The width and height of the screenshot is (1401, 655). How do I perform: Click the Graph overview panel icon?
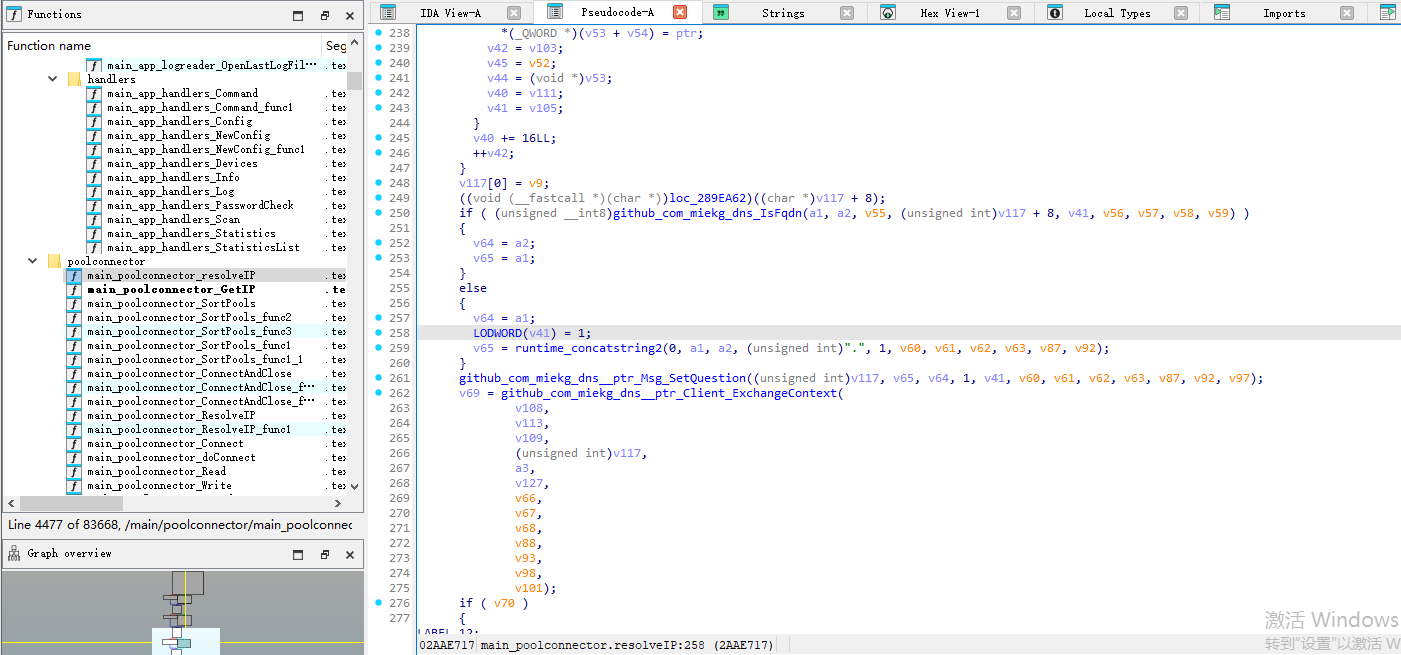click(x=15, y=553)
